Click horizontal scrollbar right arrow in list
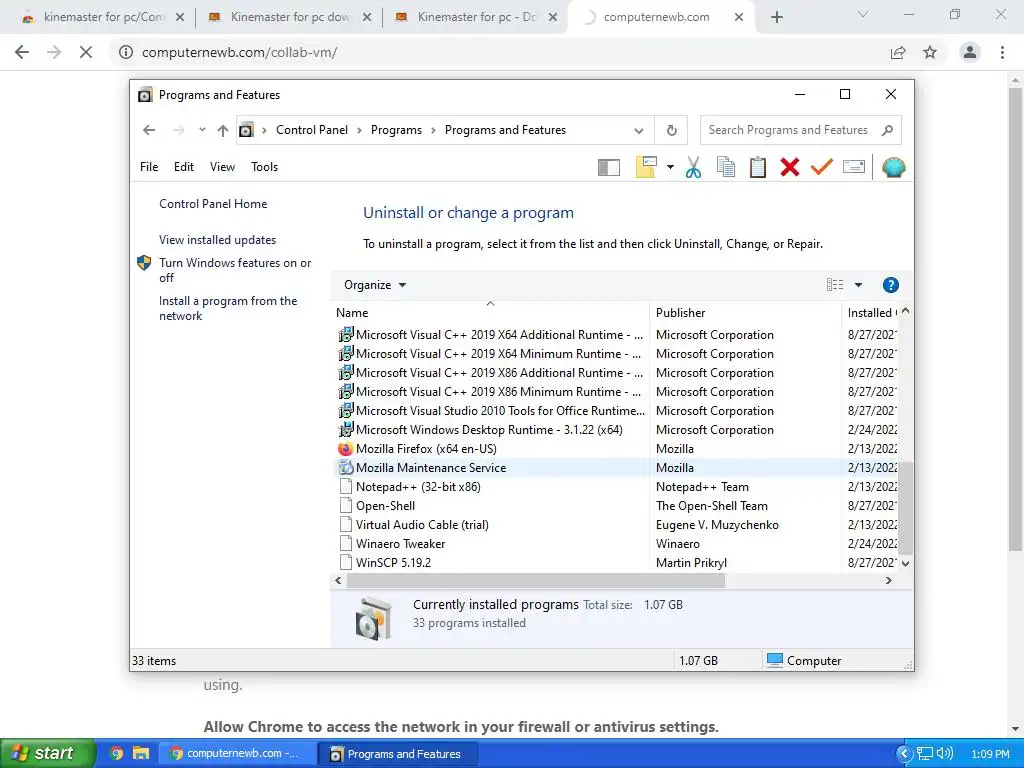Screen dimensions: 1024x768 click(888, 580)
